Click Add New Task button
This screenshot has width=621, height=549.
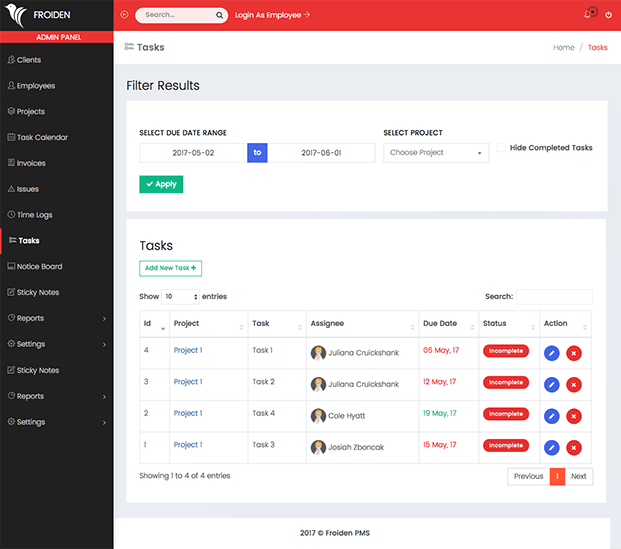(170, 268)
